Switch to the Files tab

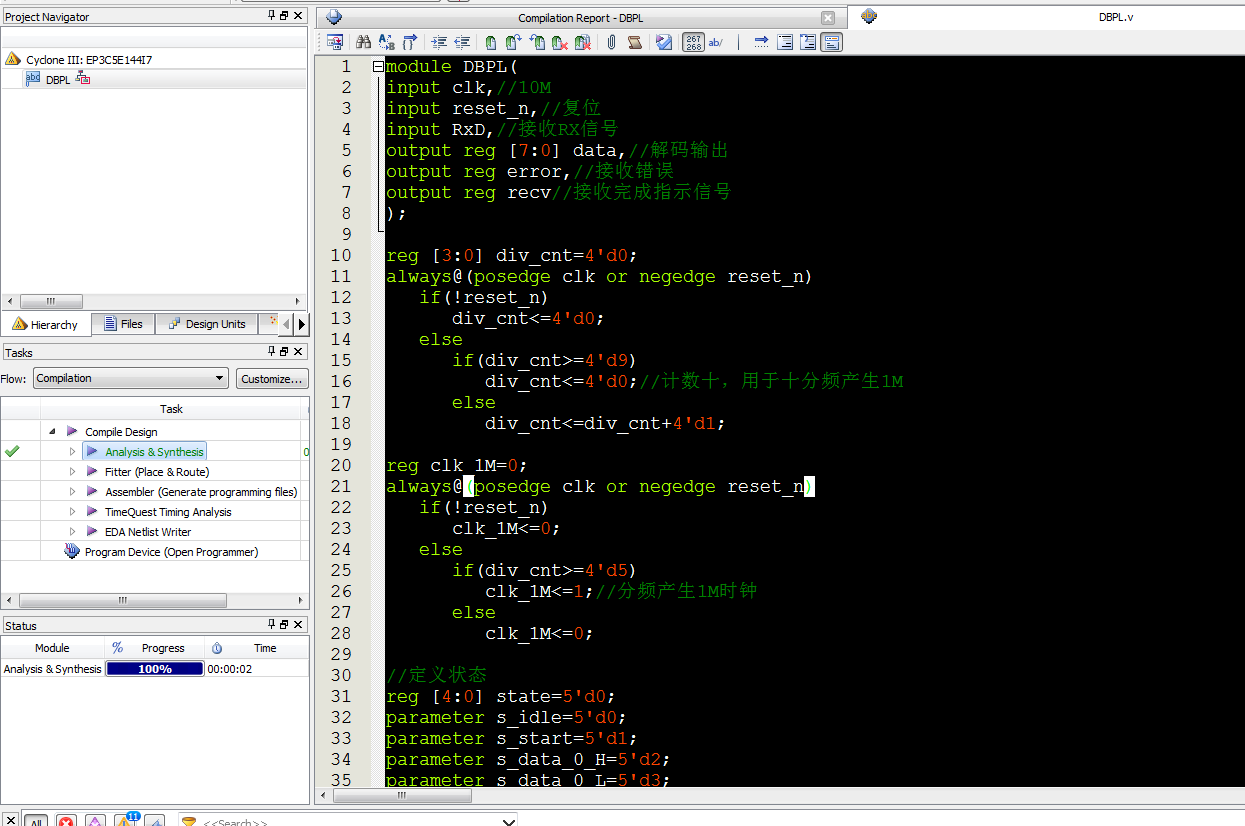(122, 324)
